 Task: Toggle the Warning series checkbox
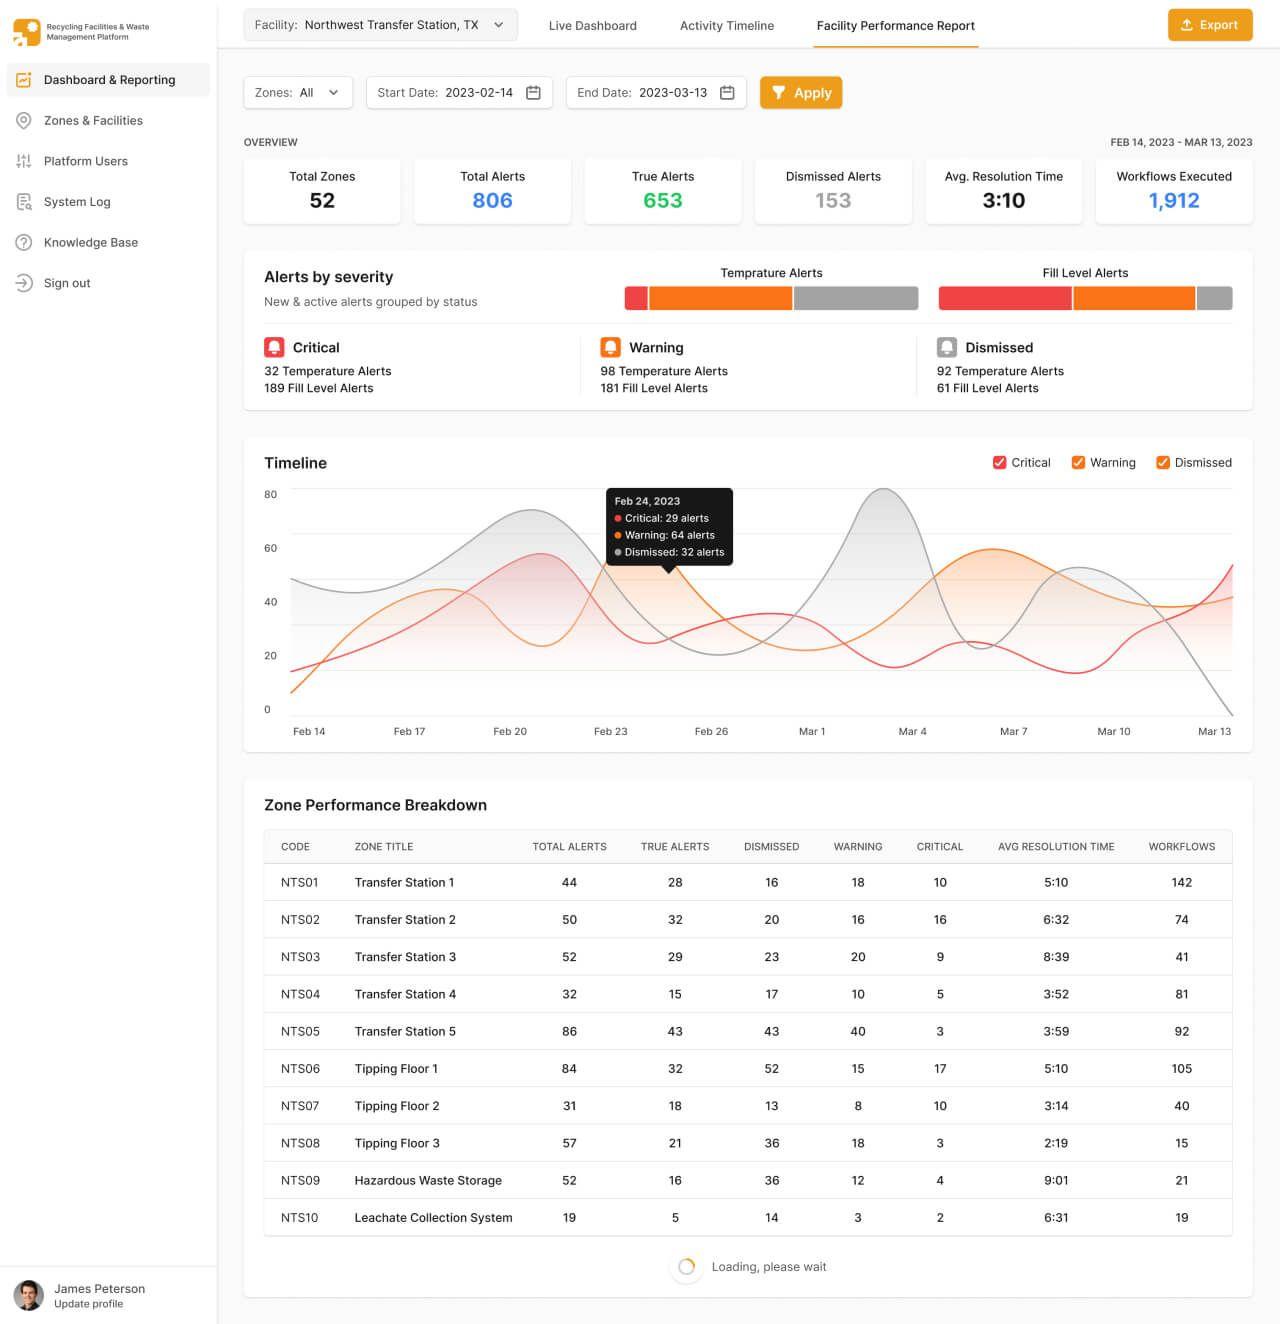click(1078, 462)
